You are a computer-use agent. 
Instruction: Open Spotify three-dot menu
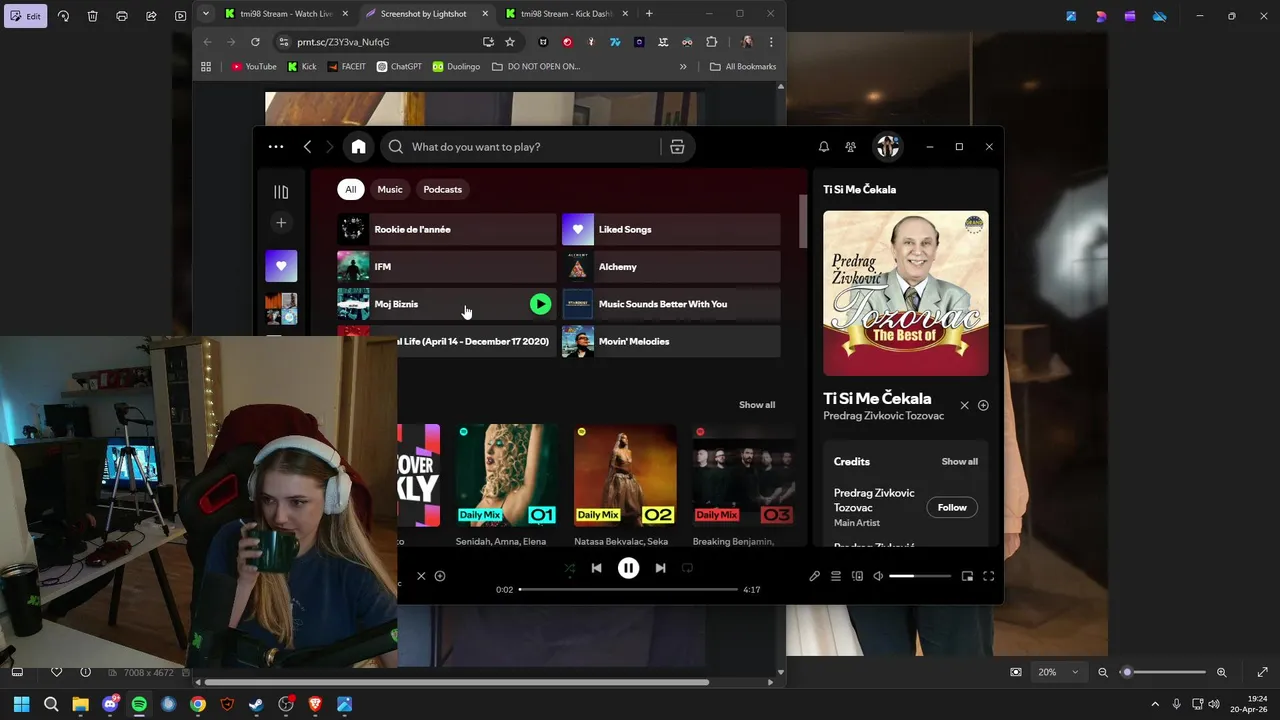[276, 147]
